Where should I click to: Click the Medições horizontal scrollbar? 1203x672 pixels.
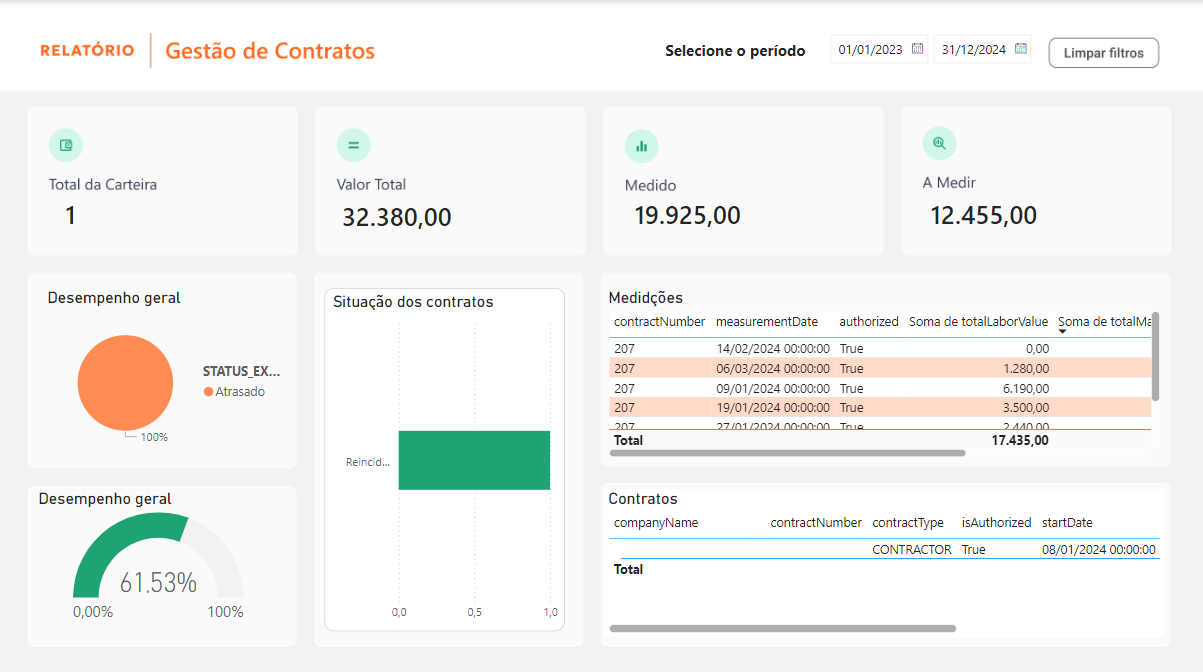787,453
